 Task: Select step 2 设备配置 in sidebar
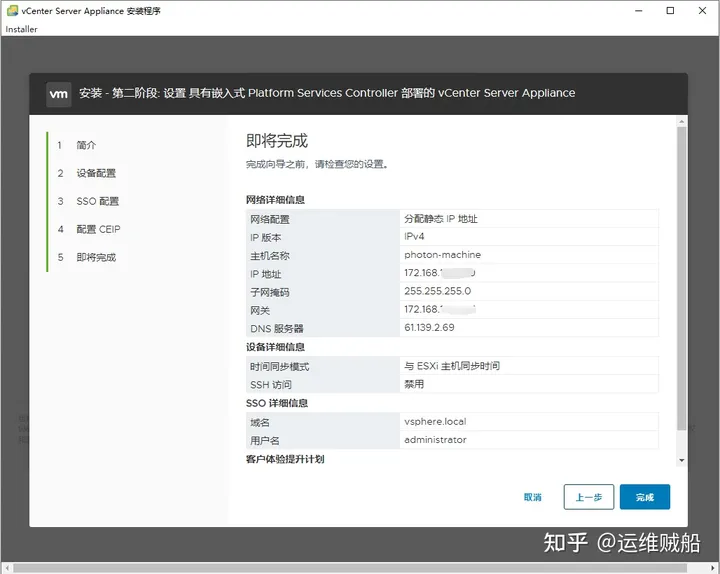pos(96,173)
